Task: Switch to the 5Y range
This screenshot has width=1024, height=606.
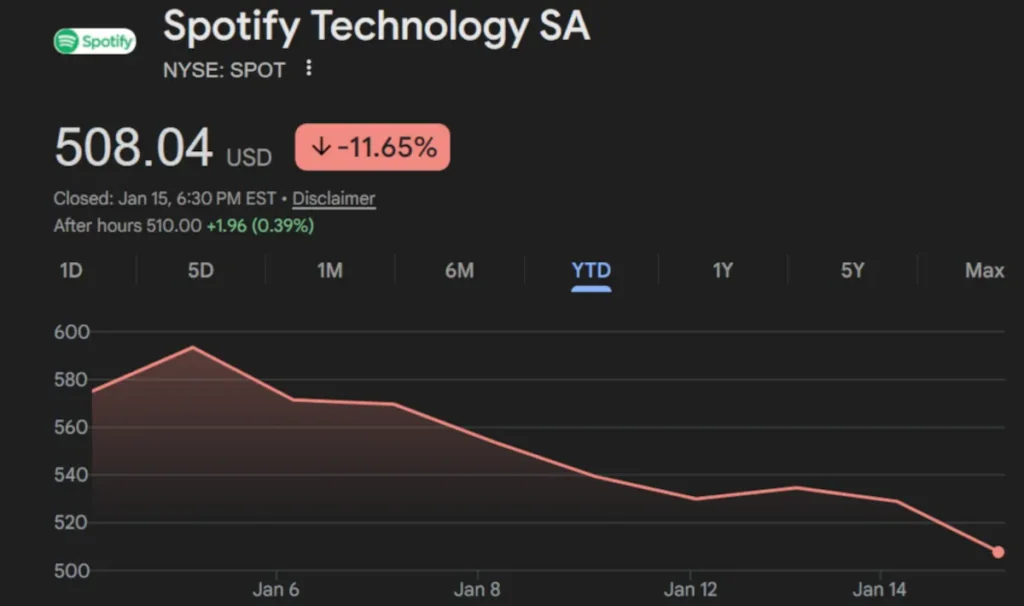Action: (854, 270)
